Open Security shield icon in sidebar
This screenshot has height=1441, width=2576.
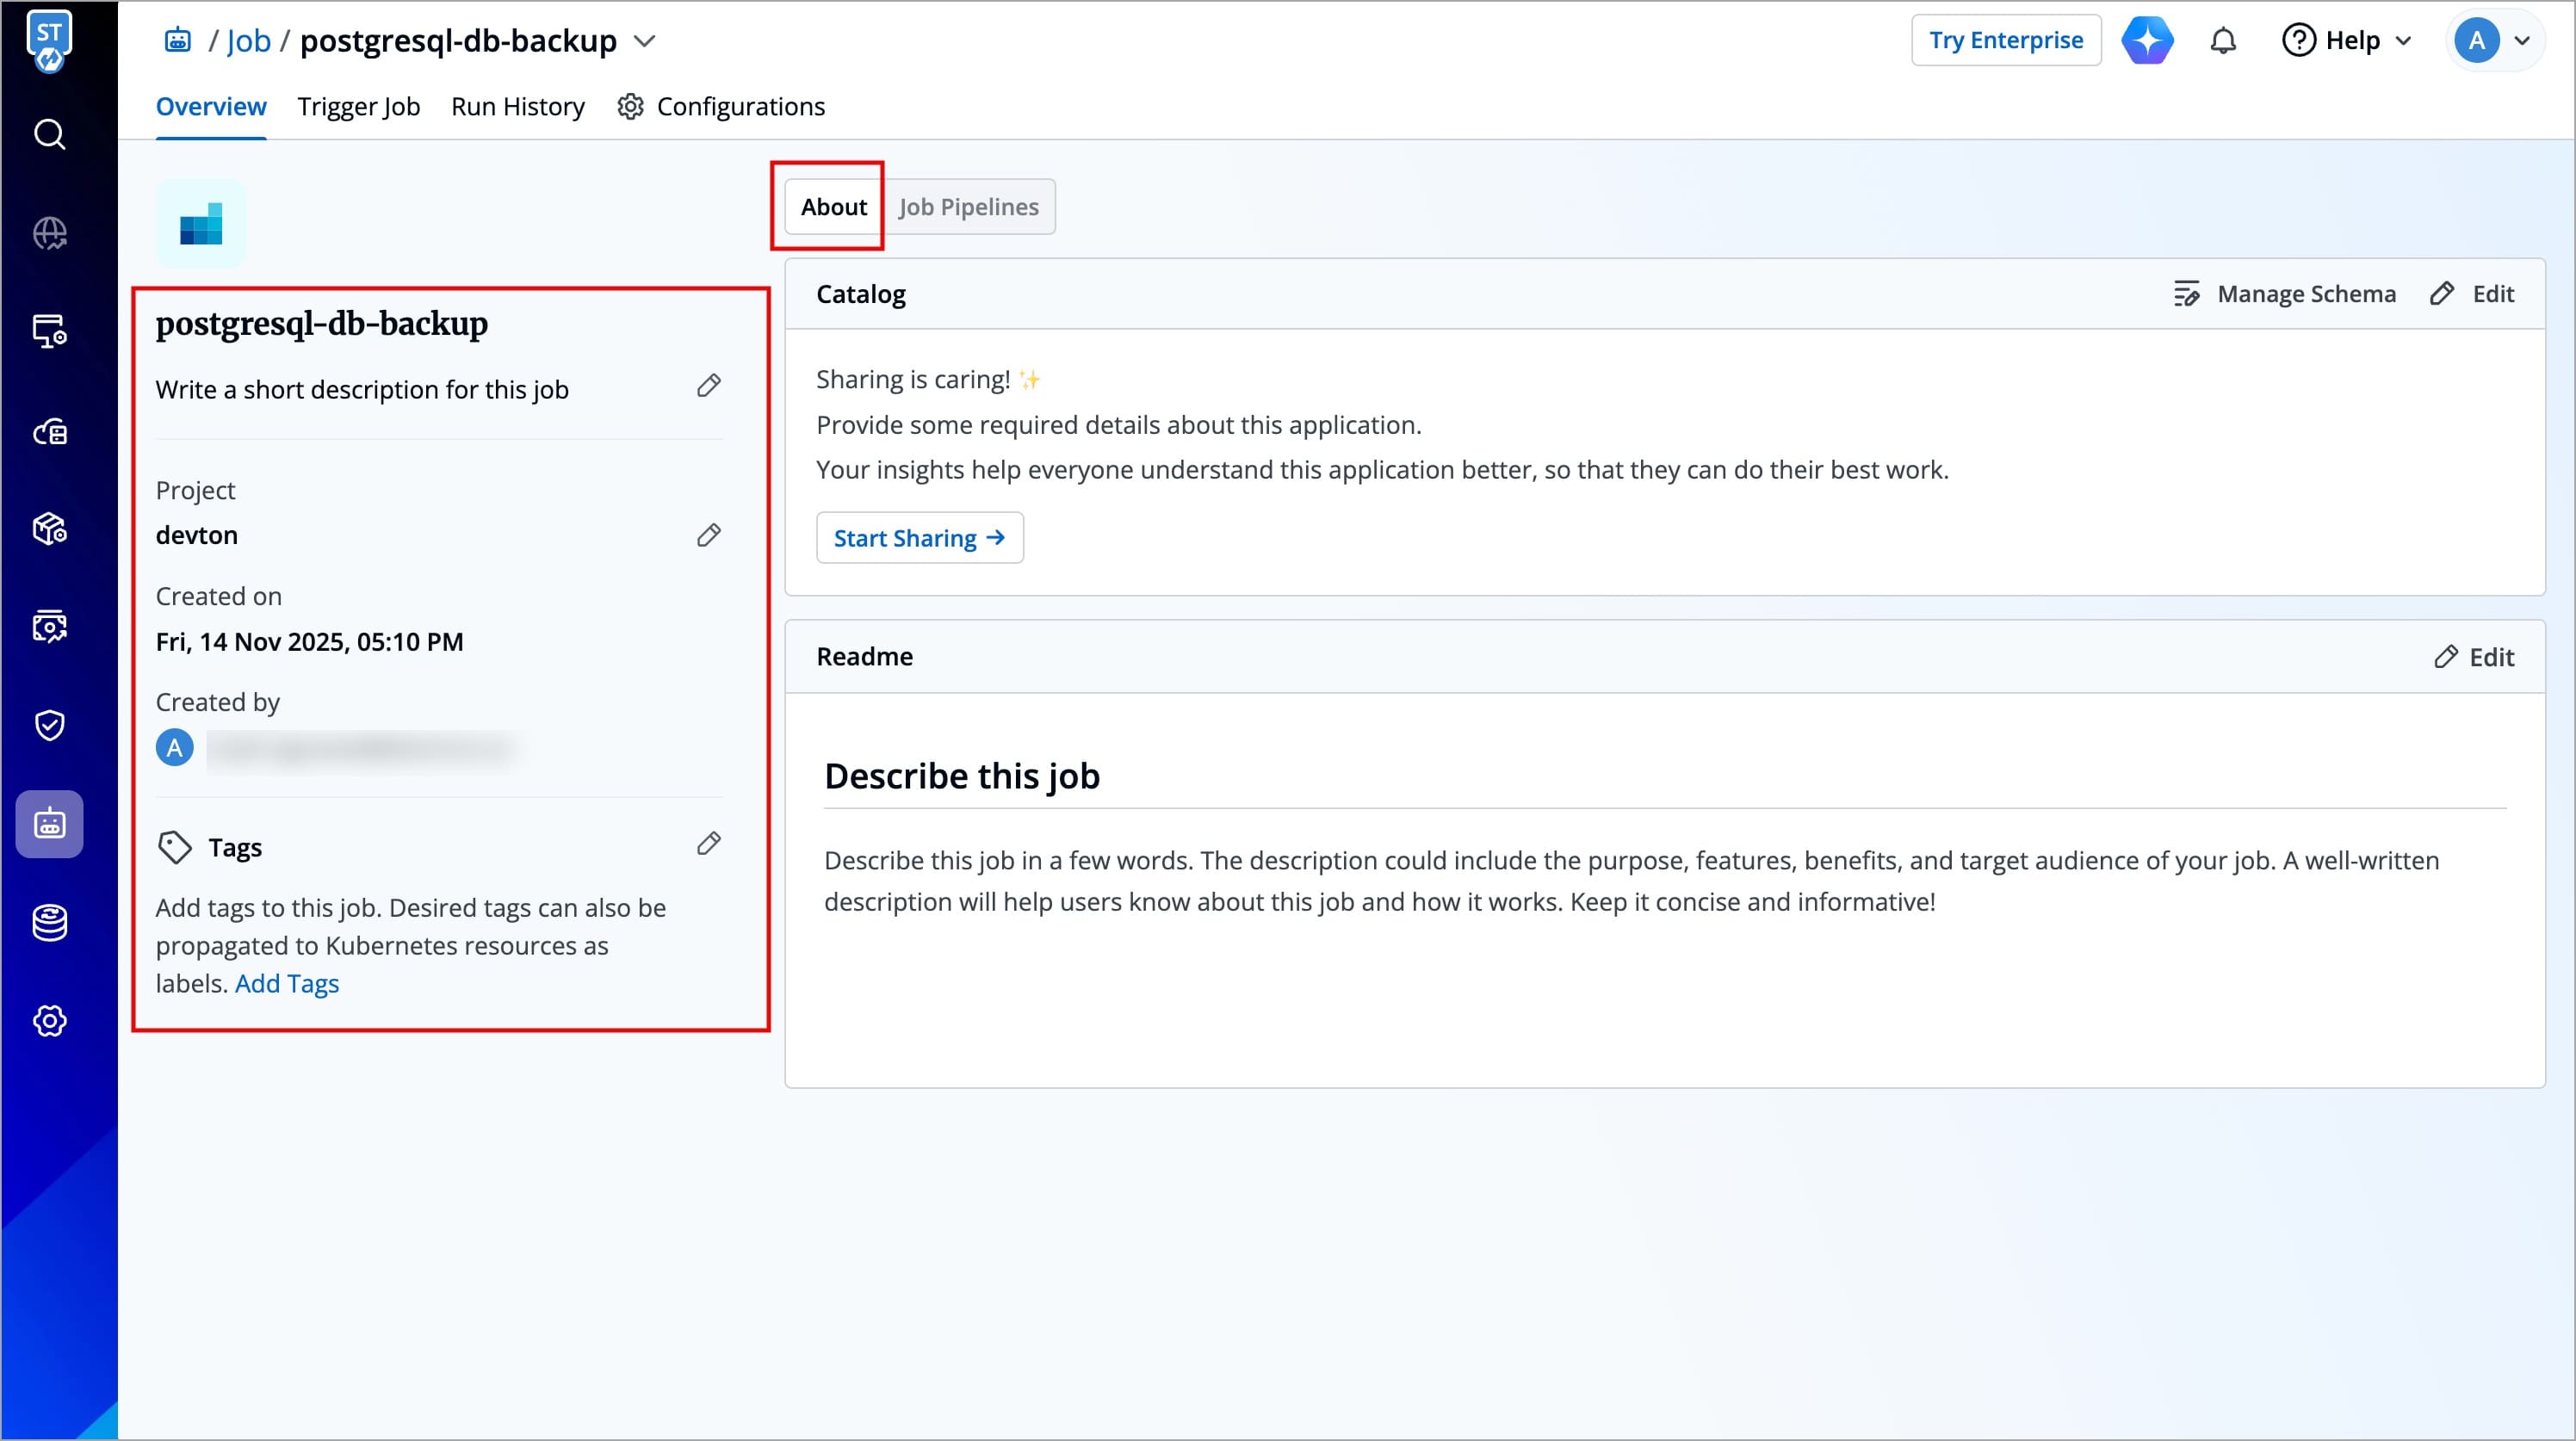click(49, 725)
